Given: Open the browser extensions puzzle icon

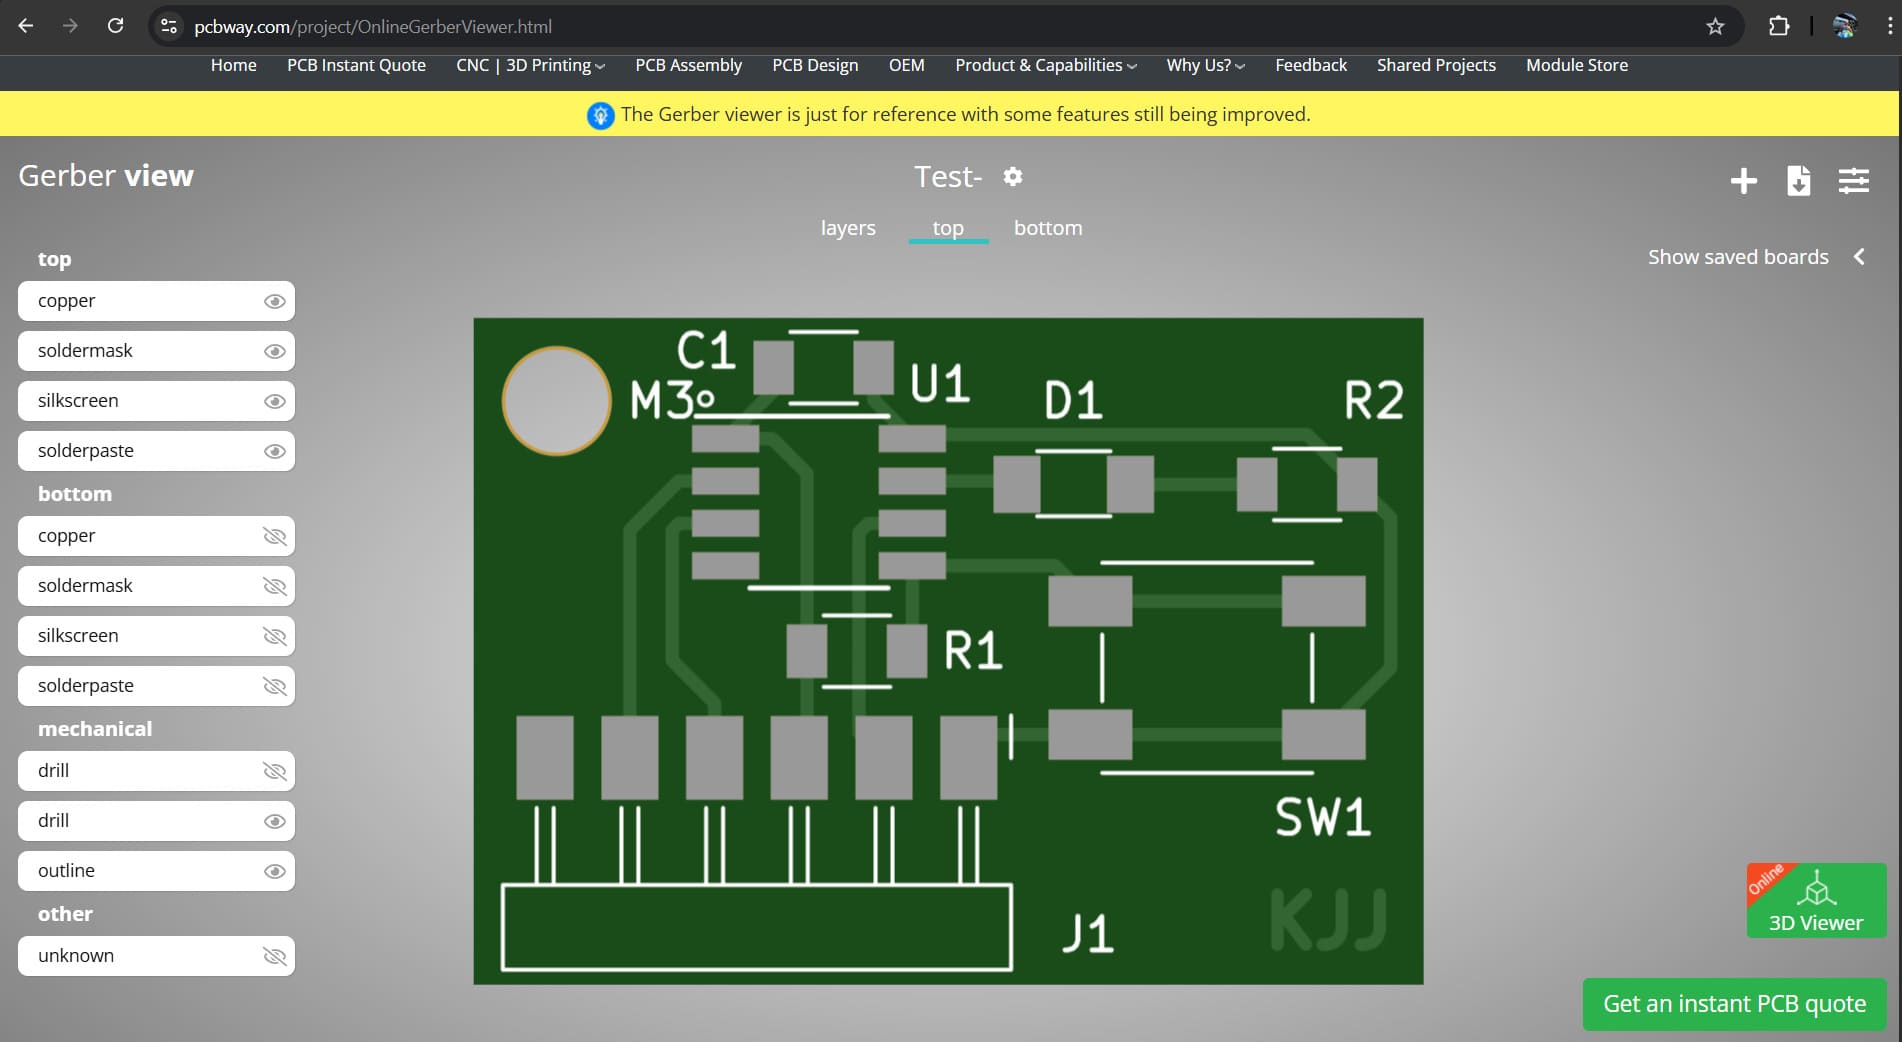Looking at the screenshot, I should click(x=1780, y=26).
